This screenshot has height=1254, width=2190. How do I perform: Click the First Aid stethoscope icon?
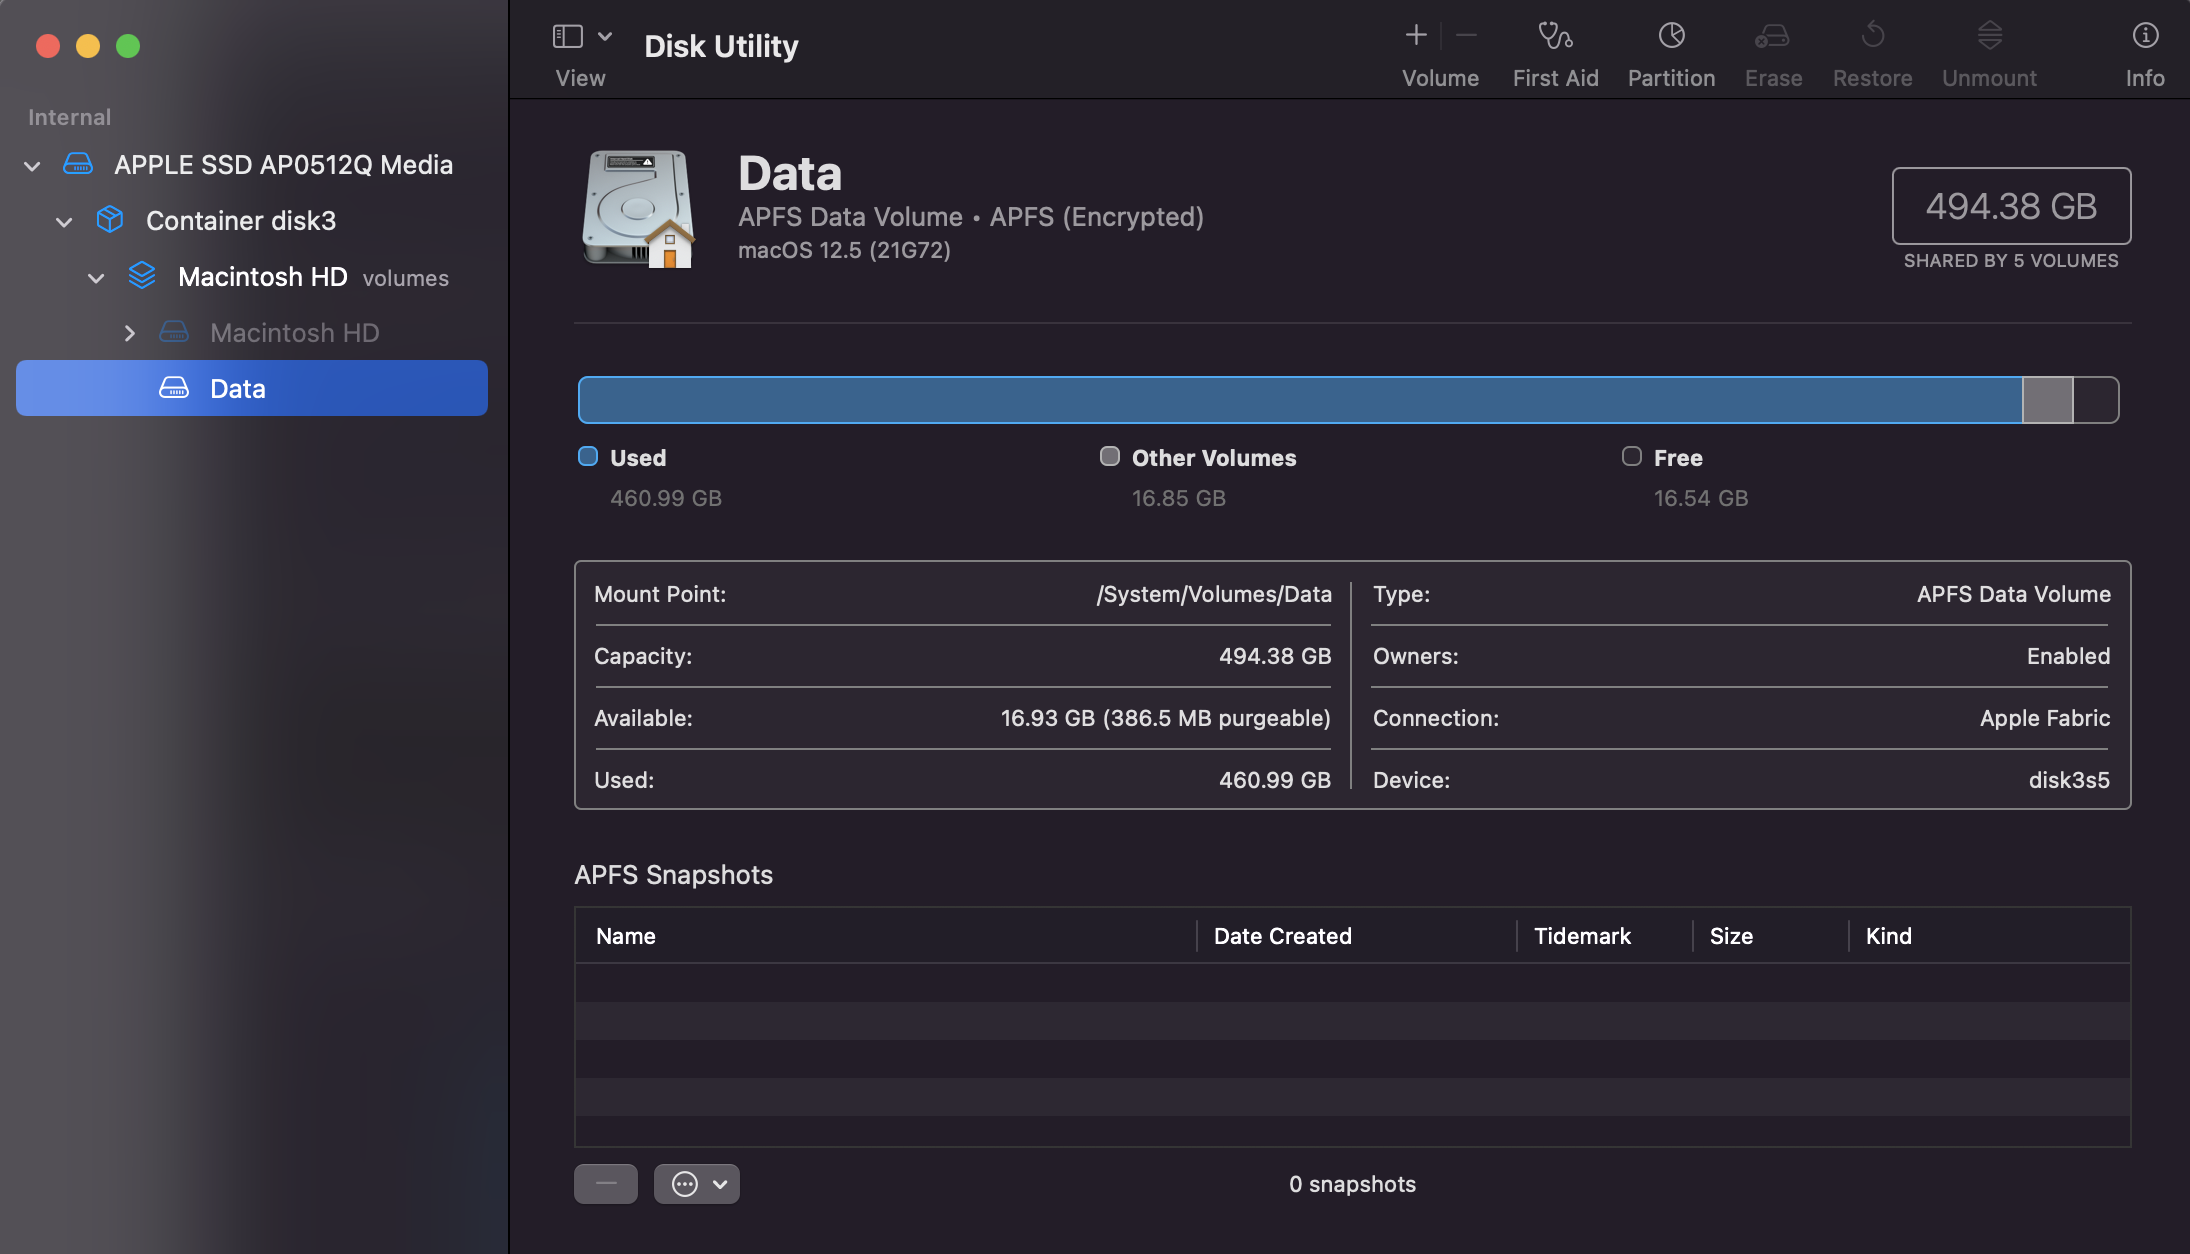pyautogui.click(x=1555, y=37)
